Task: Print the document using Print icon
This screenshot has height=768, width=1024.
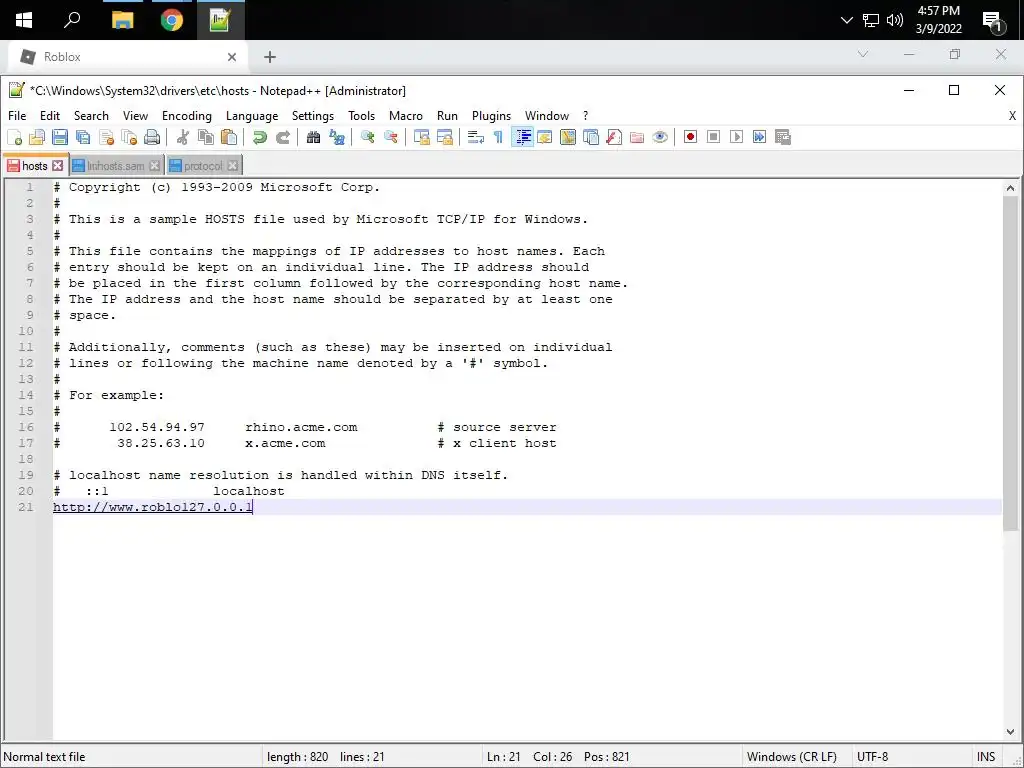Action: (x=152, y=137)
